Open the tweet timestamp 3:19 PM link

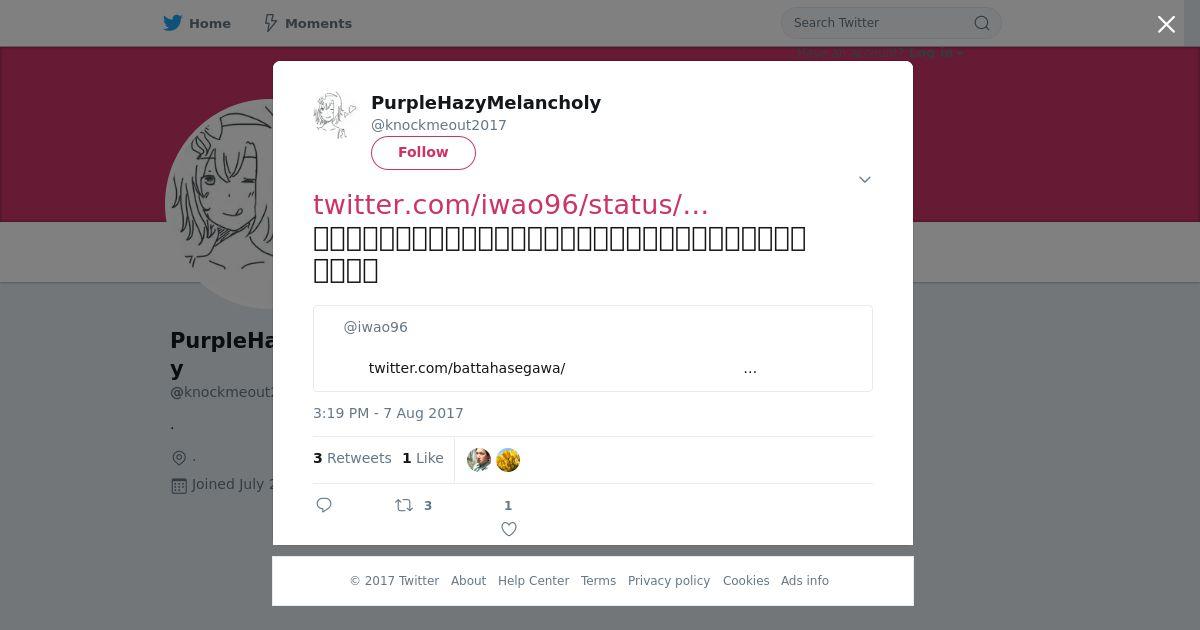pos(388,413)
